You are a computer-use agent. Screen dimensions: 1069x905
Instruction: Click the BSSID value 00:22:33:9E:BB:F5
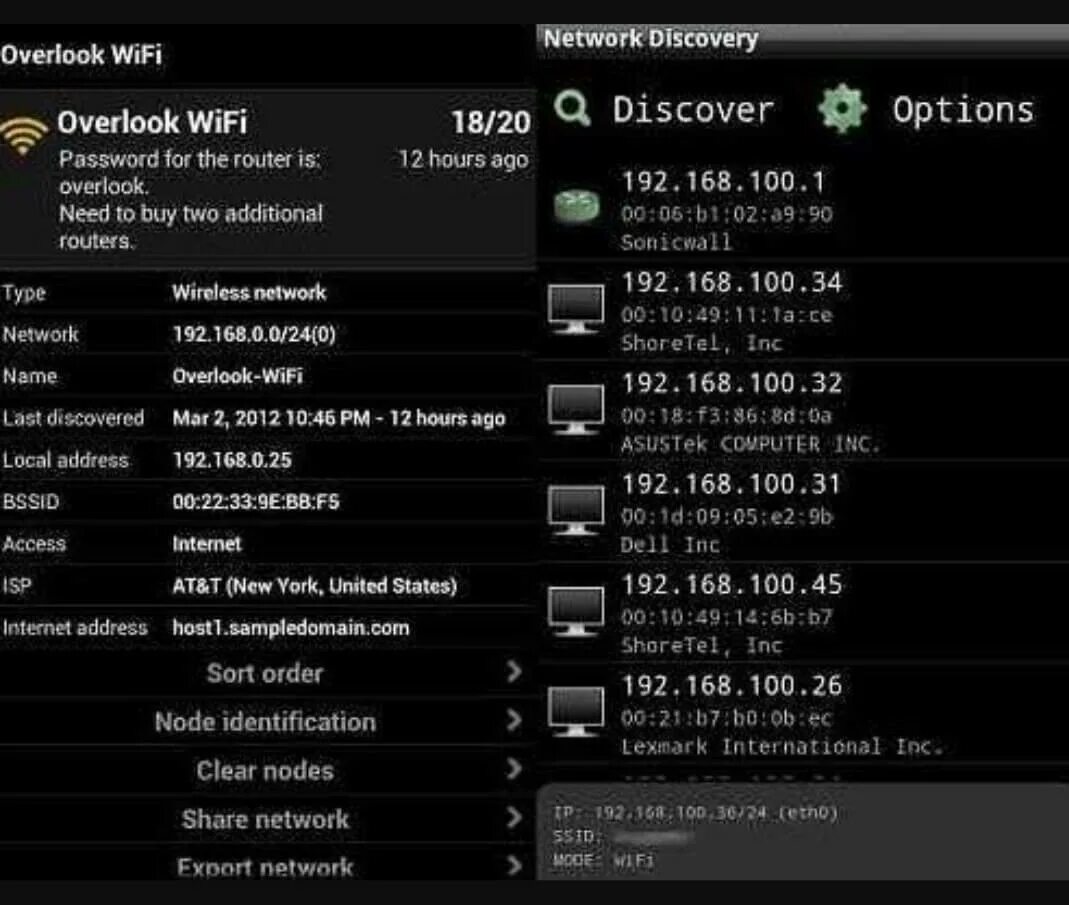[x=256, y=502]
